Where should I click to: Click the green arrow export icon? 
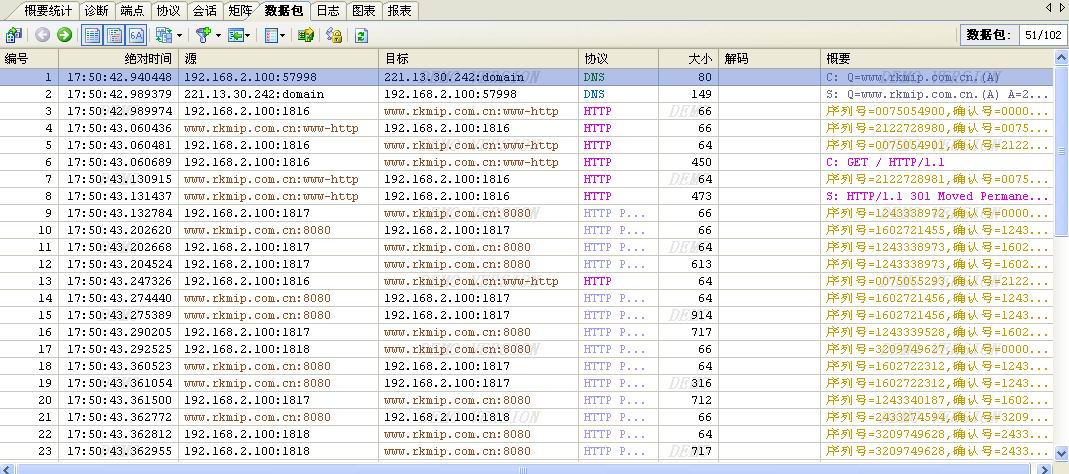click(x=235, y=35)
